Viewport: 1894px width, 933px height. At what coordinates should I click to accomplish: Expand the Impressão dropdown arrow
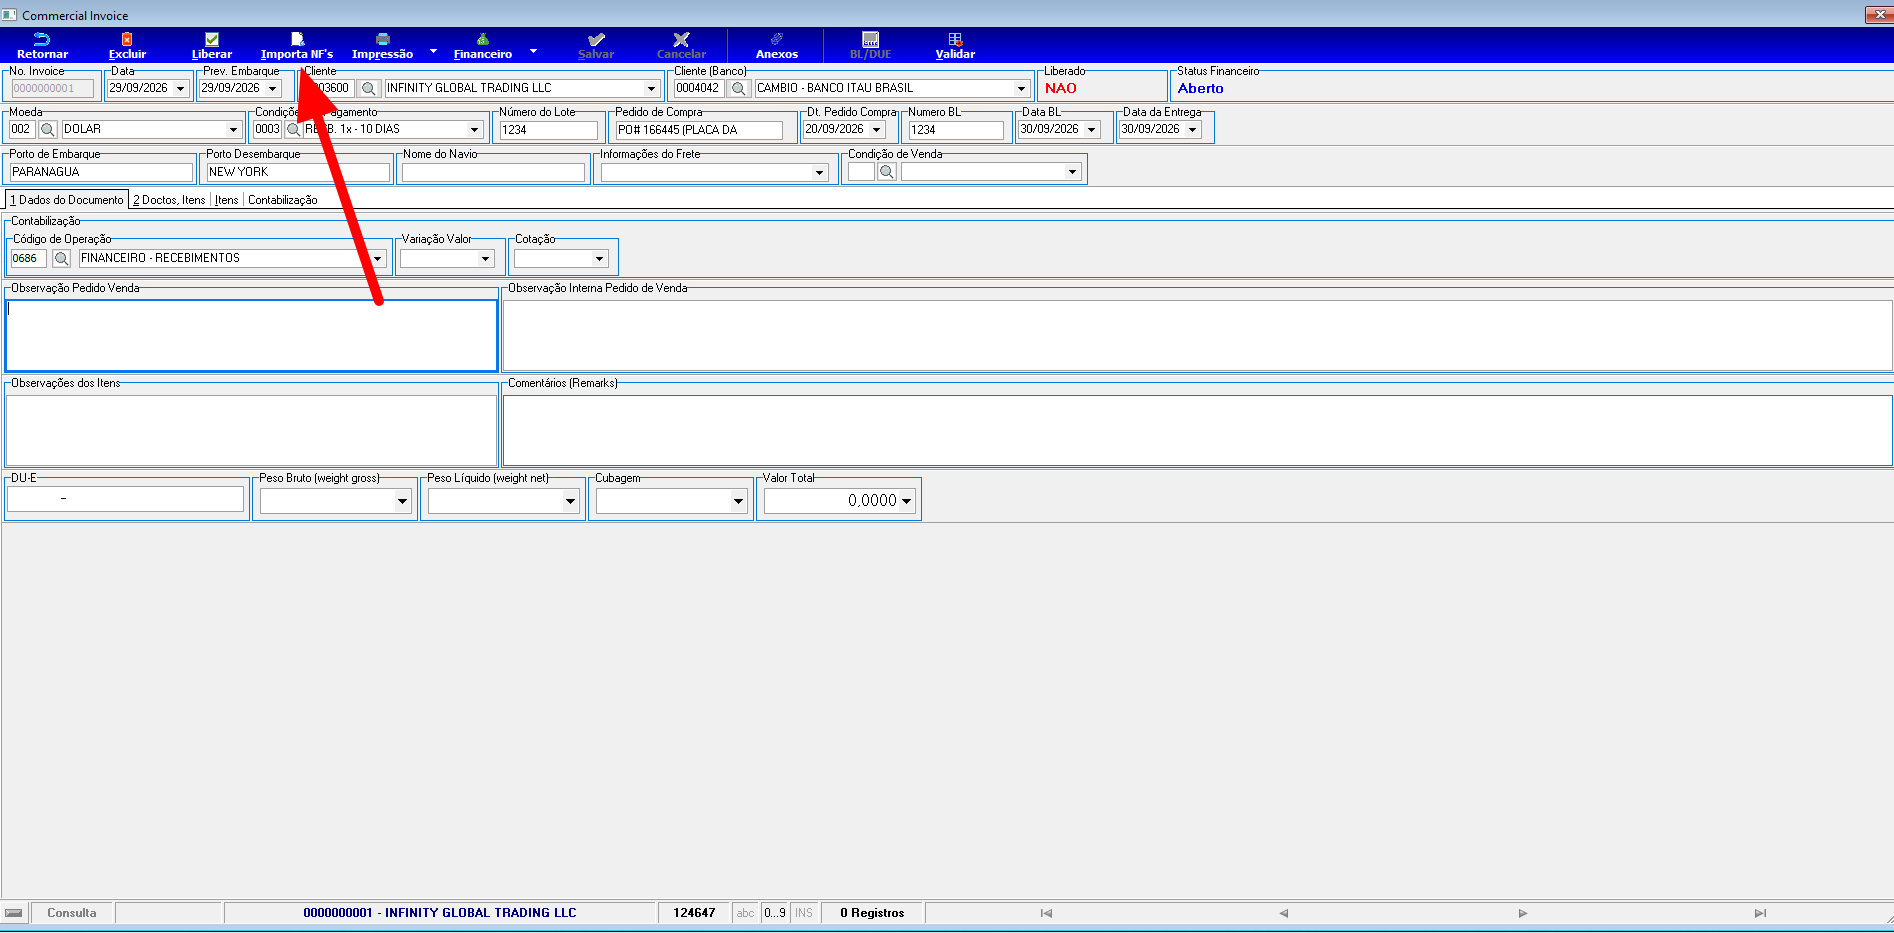(433, 50)
